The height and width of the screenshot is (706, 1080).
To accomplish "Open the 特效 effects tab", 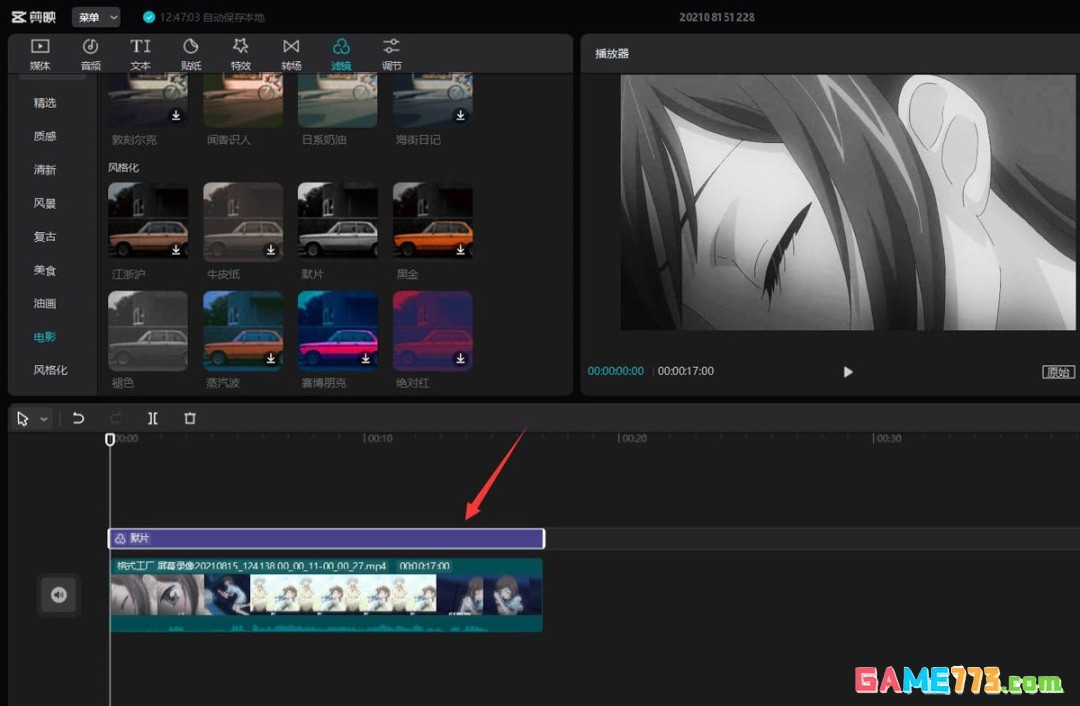I will (240, 54).
